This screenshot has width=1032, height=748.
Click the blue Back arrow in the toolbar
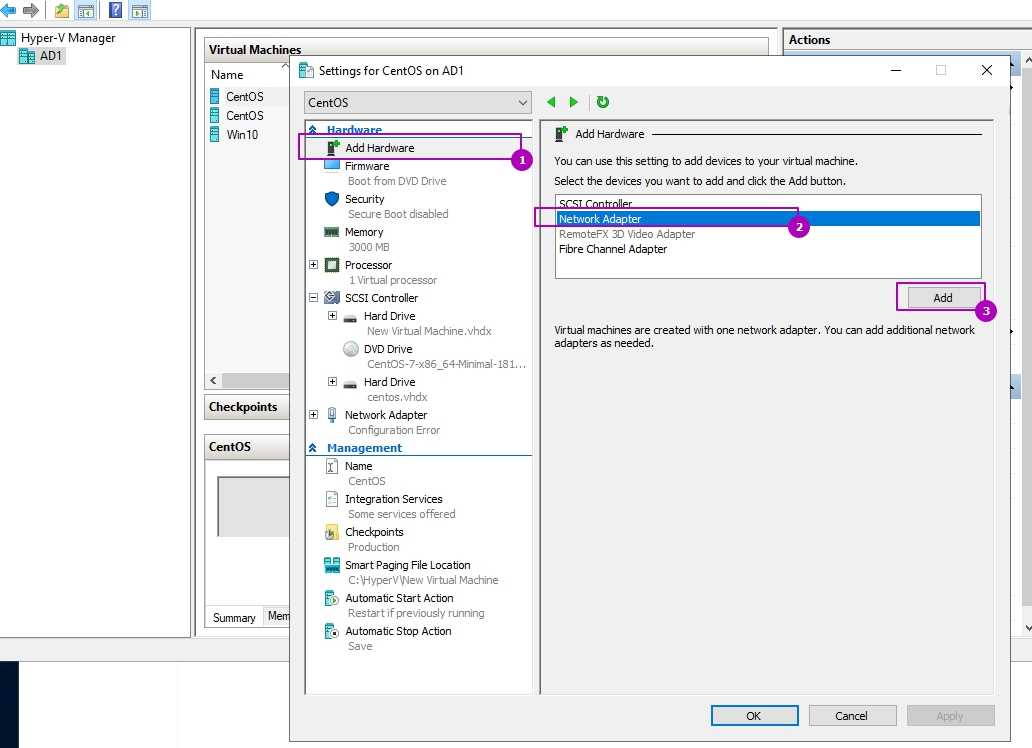[x=8, y=11]
